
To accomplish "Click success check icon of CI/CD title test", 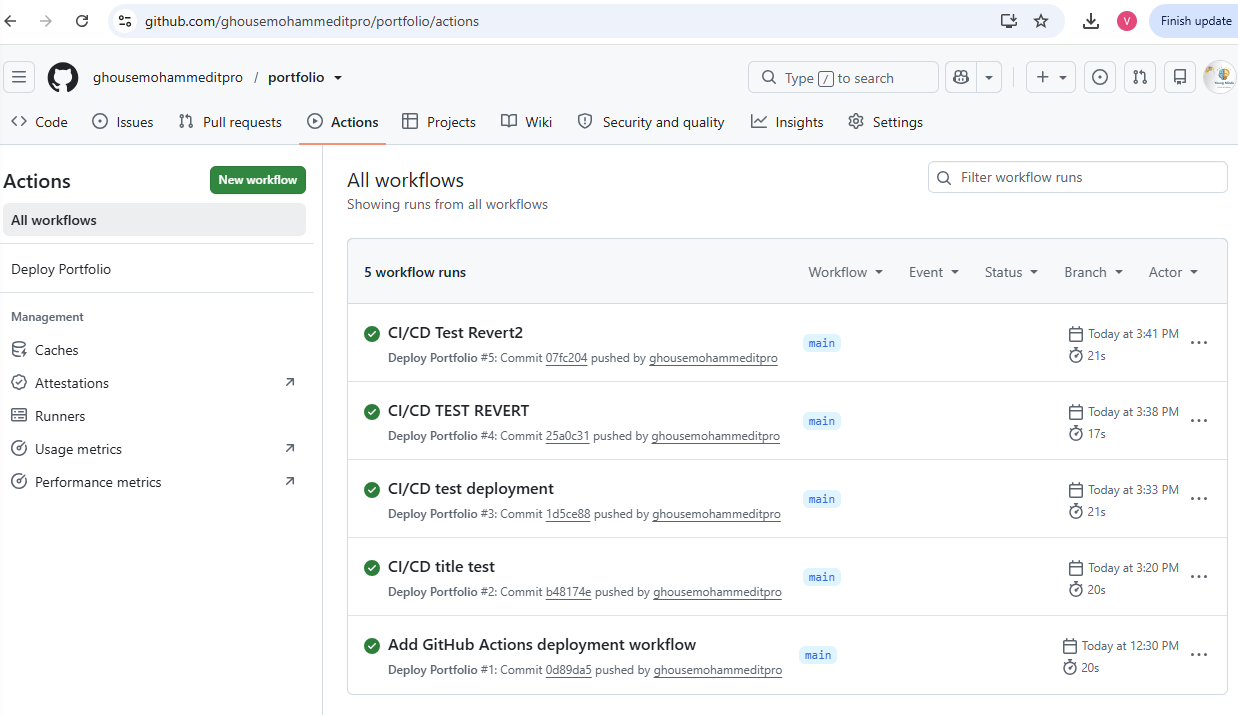I will [372, 567].
